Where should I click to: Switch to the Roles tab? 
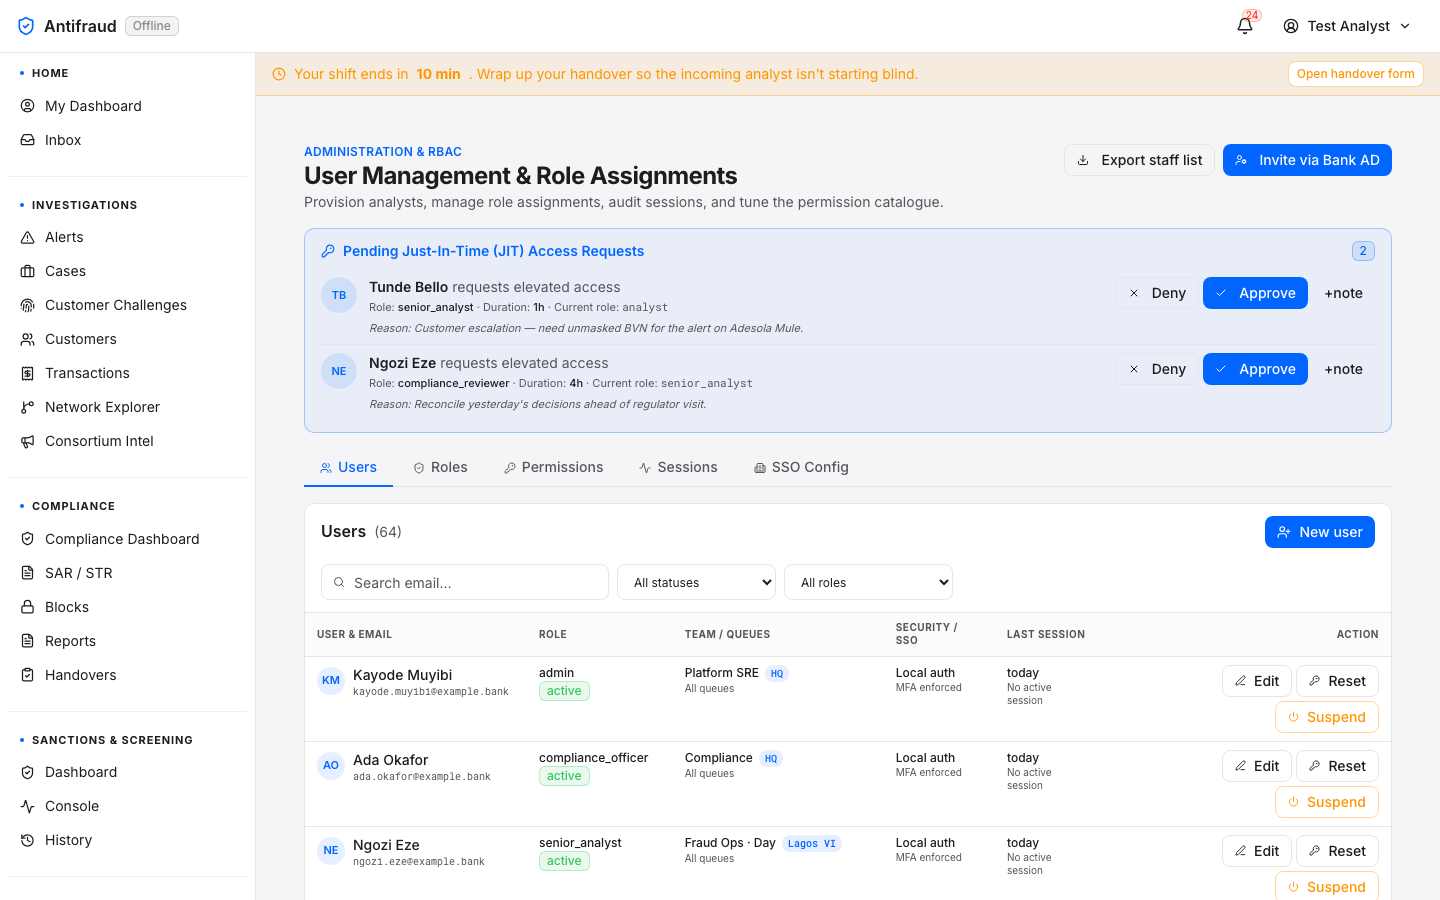(x=441, y=467)
